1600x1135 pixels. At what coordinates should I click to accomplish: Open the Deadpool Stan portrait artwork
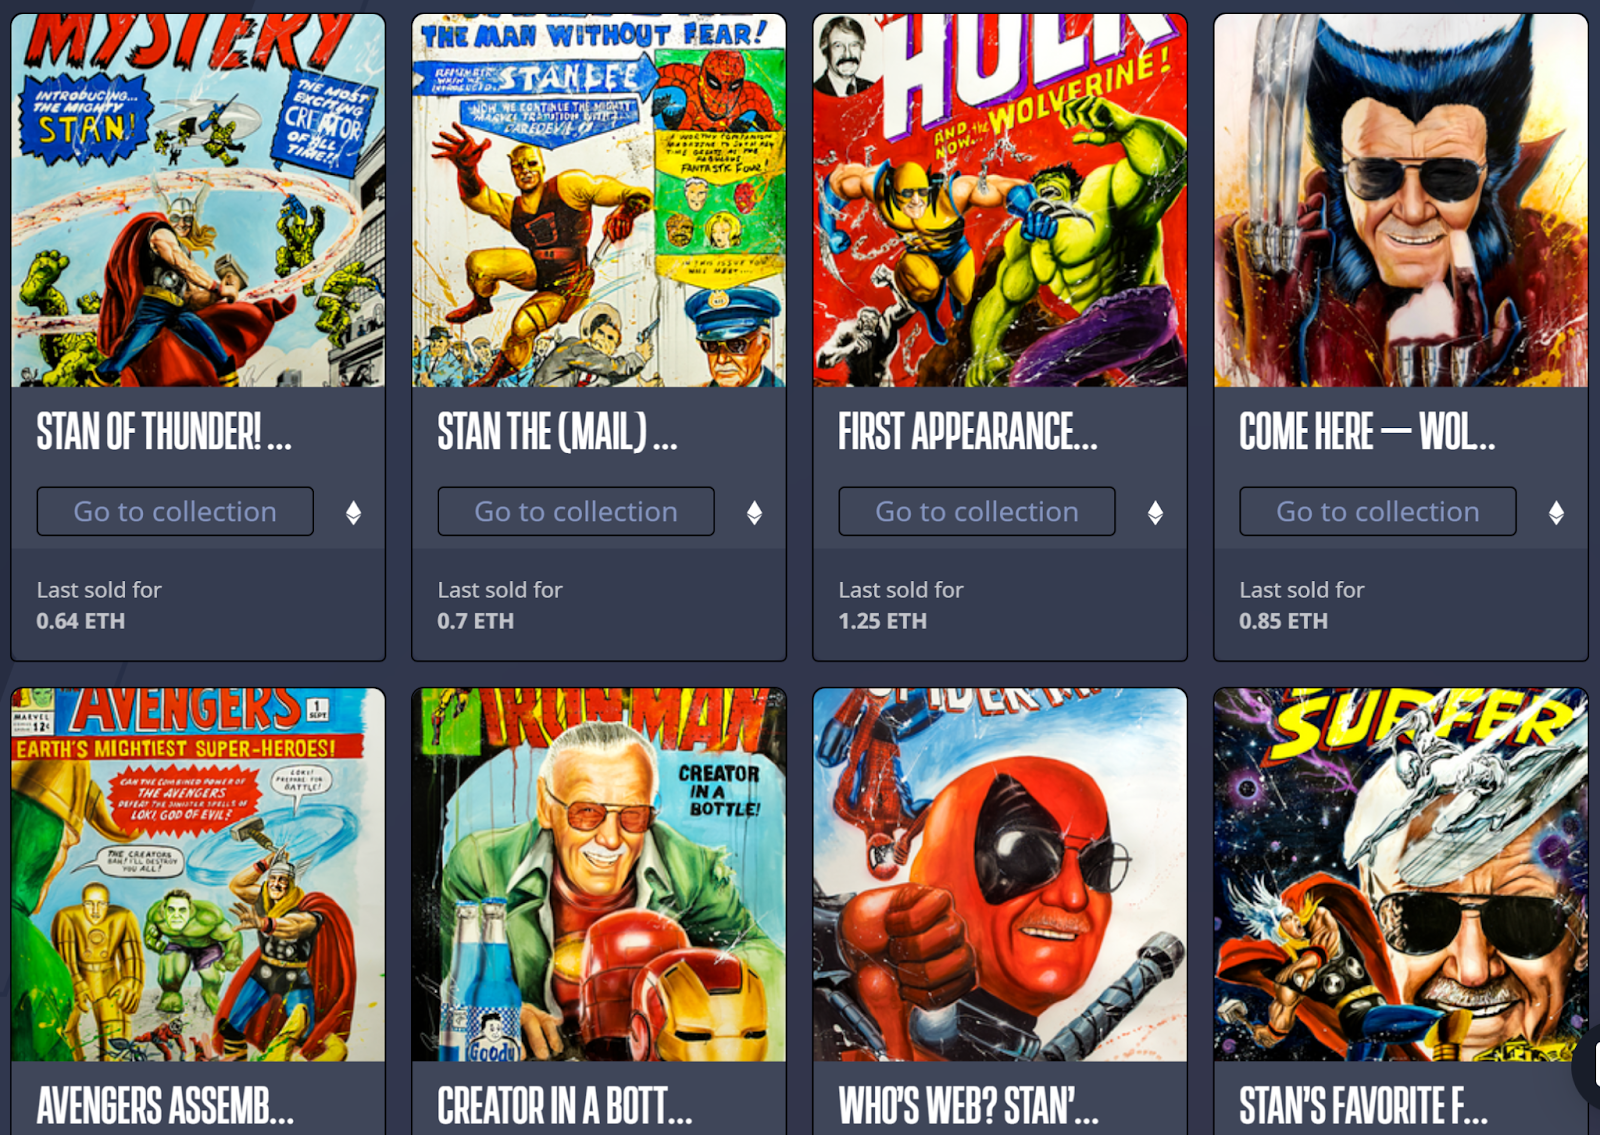(x=1000, y=874)
